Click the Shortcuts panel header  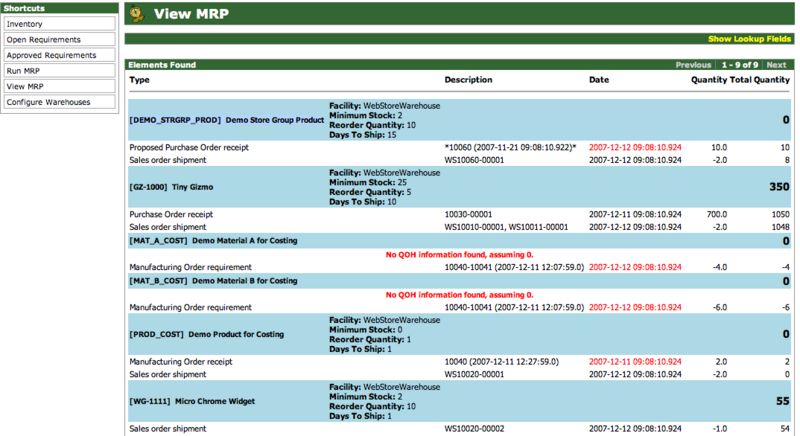point(60,8)
